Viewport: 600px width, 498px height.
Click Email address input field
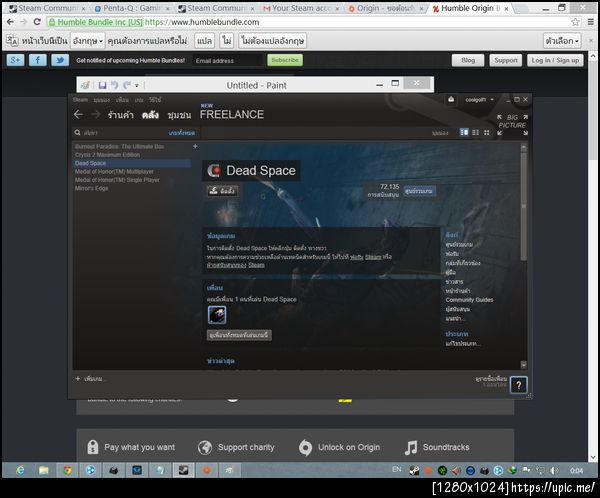pos(227,60)
